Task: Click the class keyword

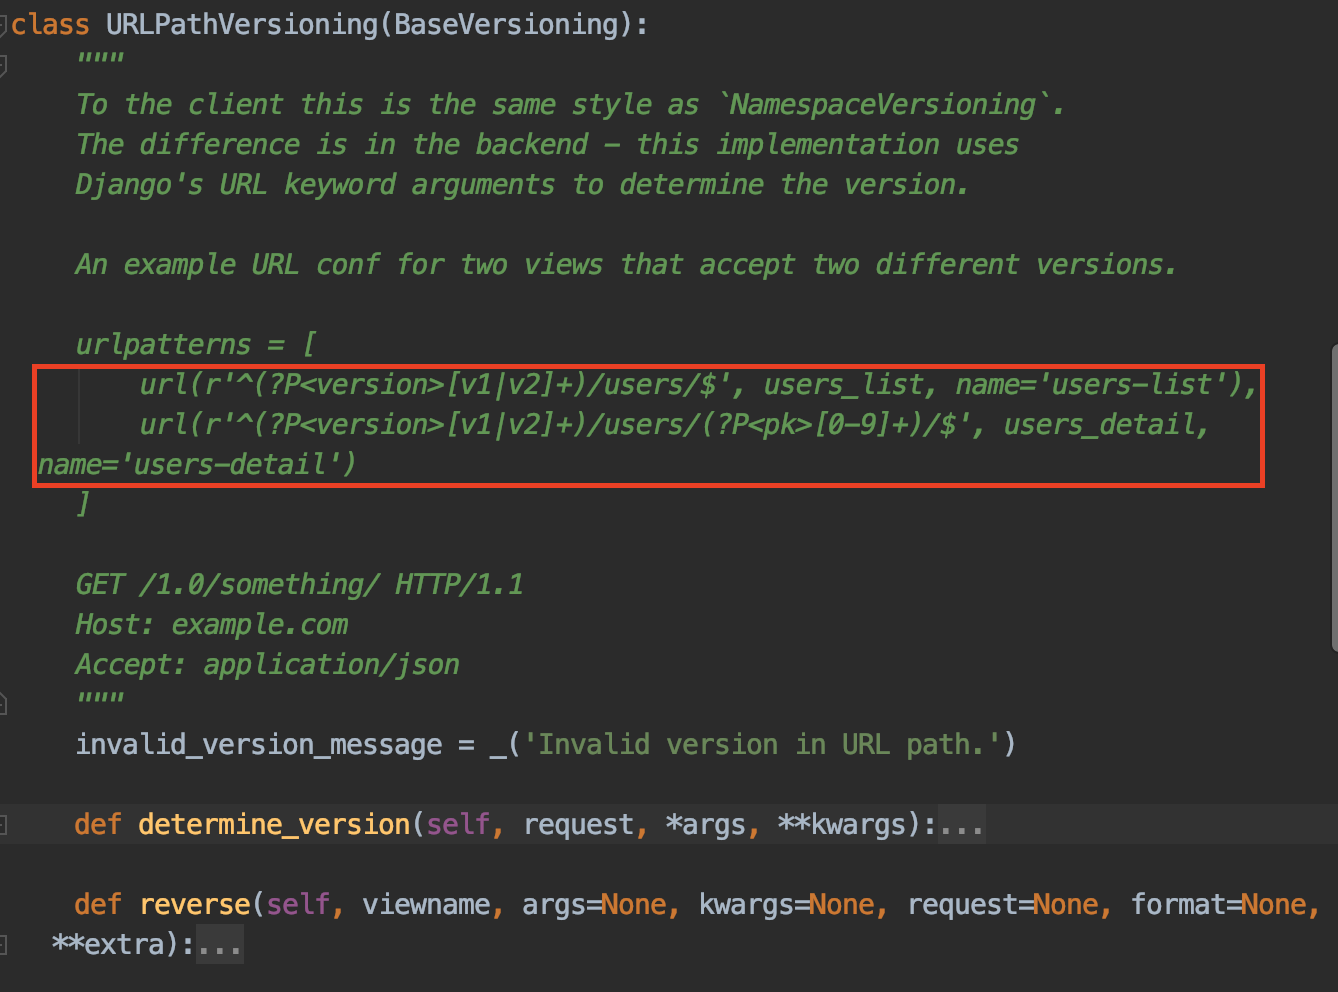Action: (50, 24)
